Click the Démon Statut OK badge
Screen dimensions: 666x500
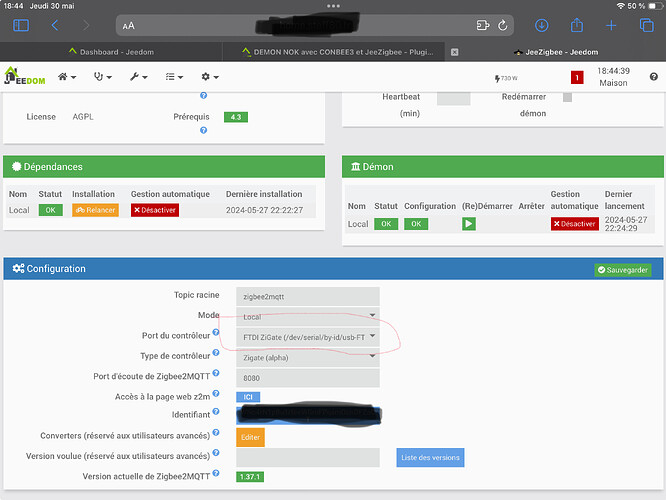[x=386, y=224]
